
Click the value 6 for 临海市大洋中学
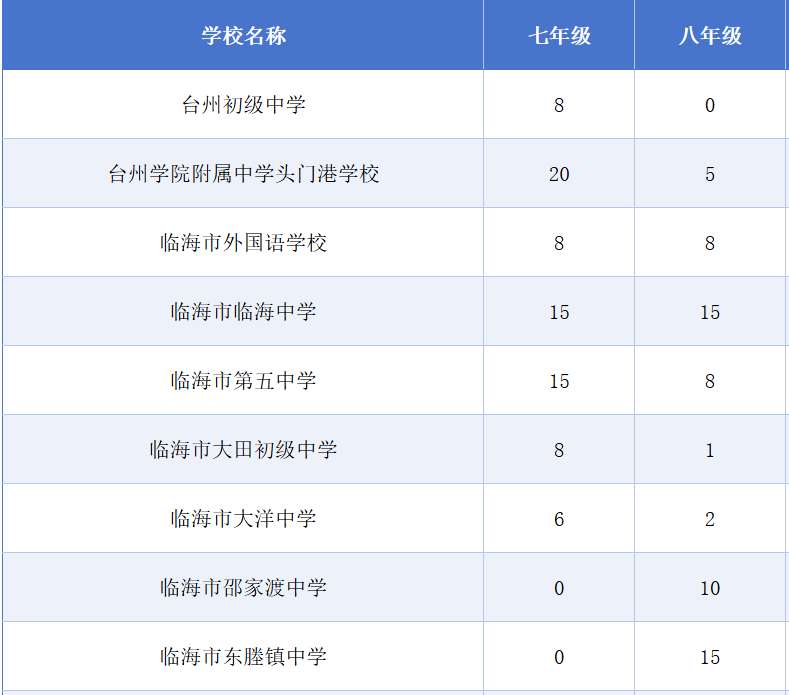pos(559,518)
